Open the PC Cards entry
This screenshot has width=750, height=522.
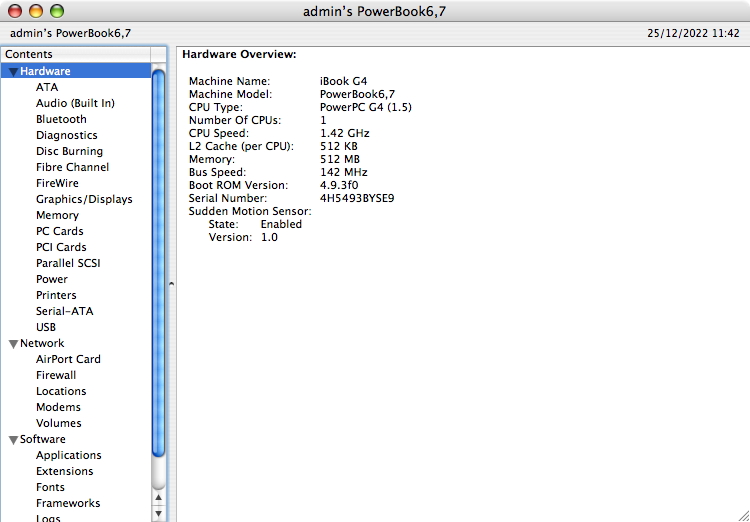(59, 231)
